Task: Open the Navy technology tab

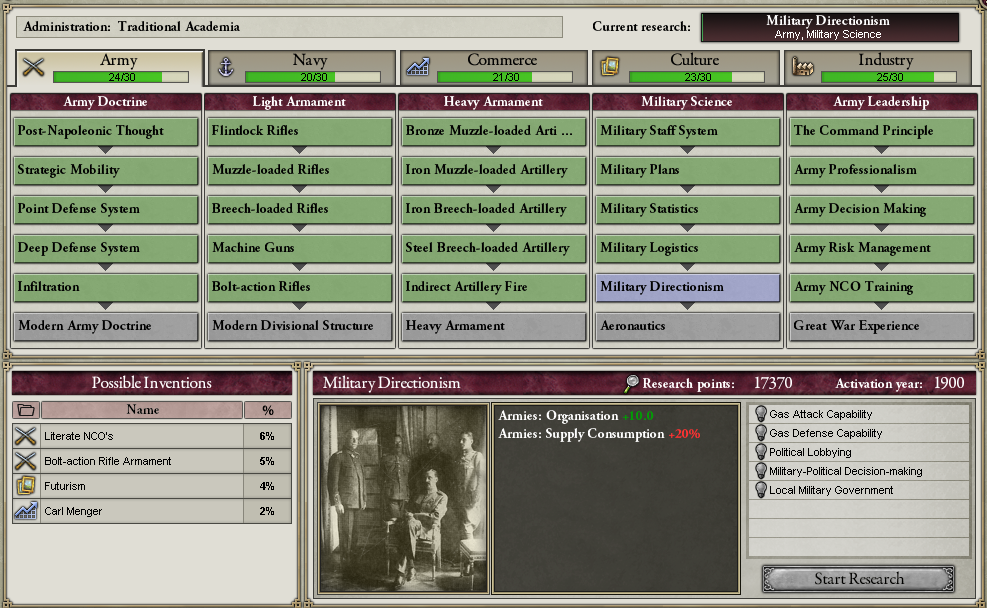Action: 302,67
